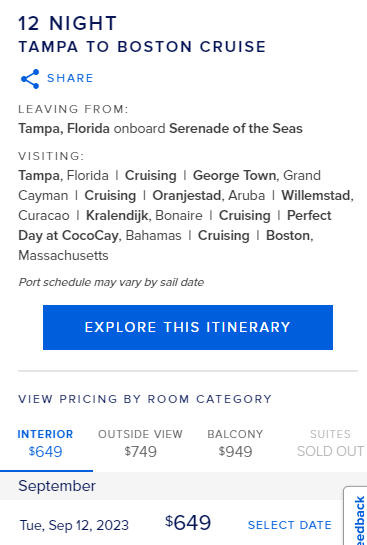Open the Feedback side tab
Image resolution: width=367 pixels, height=545 pixels.
357,518
